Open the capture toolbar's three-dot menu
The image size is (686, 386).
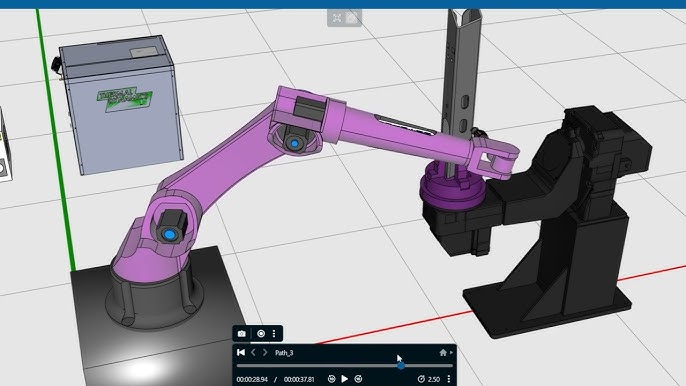click(274, 334)
